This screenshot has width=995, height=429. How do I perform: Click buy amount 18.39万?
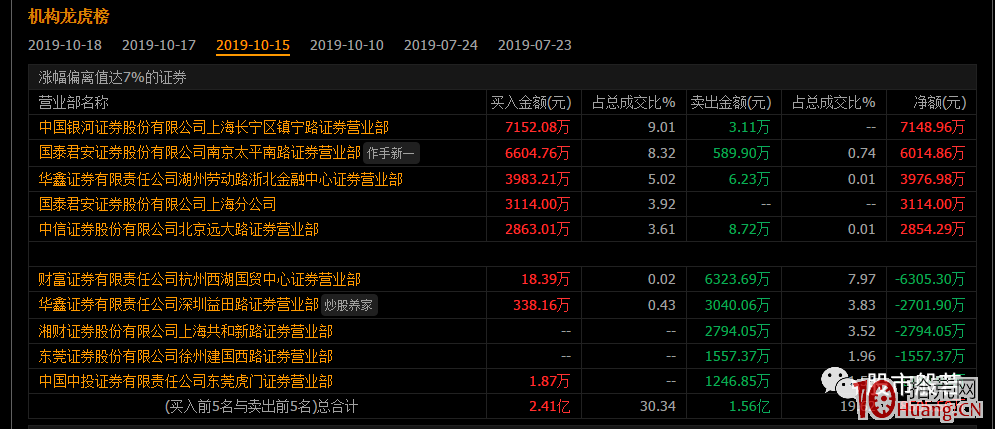(546, 280)
